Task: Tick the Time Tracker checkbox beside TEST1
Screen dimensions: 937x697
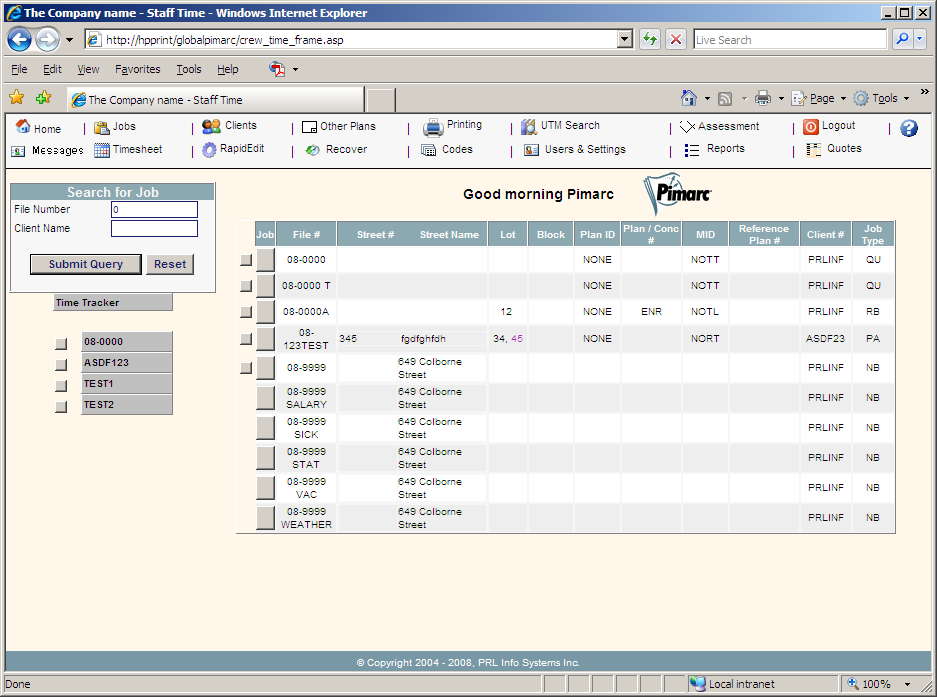Action: tap(61, 386)
